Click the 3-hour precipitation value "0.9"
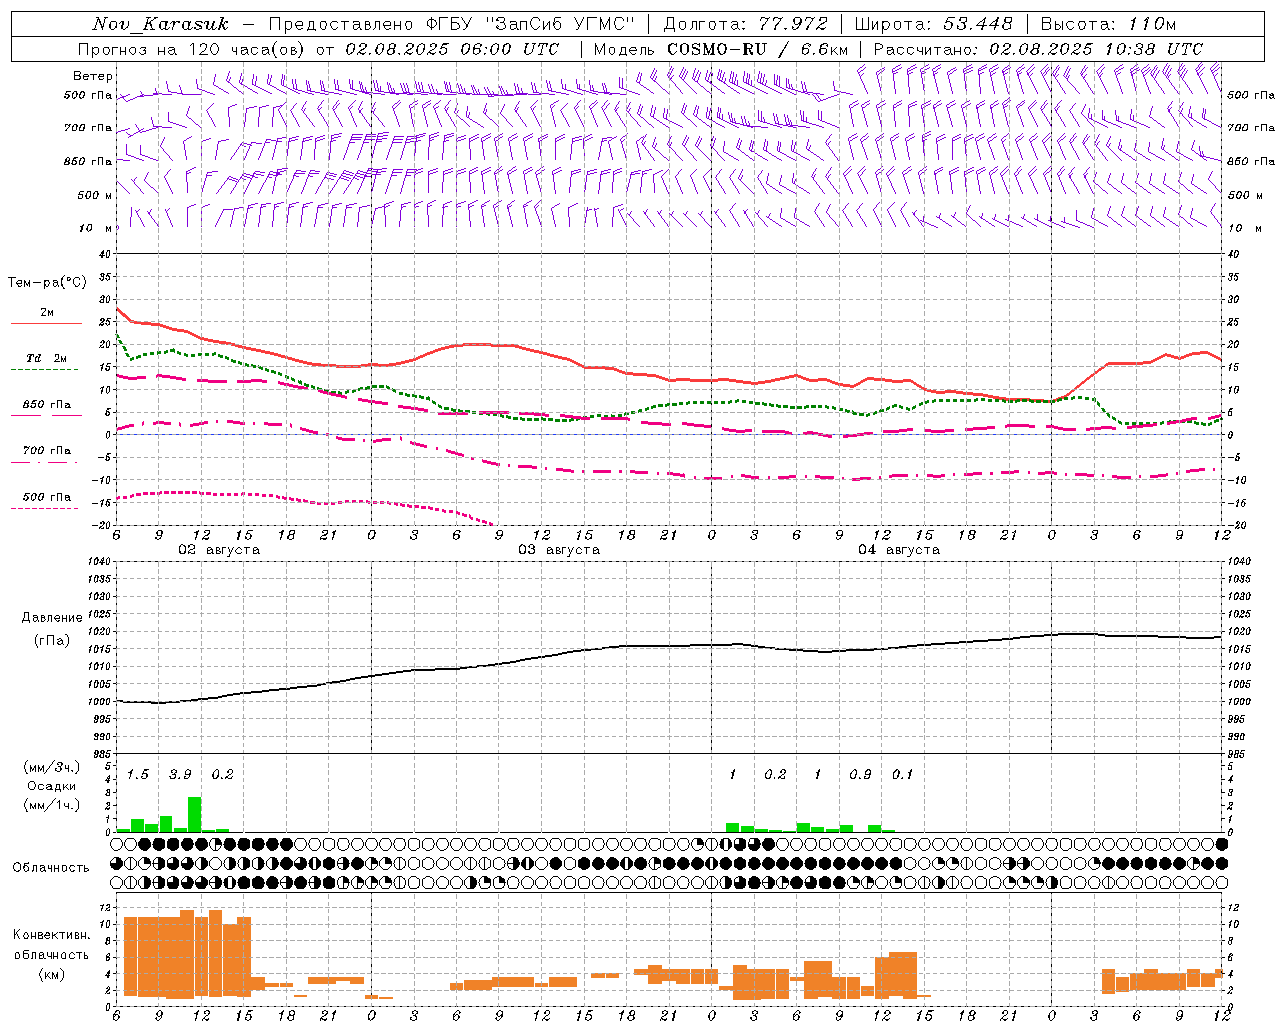The image size is (1280, 1024). [860, 775]
